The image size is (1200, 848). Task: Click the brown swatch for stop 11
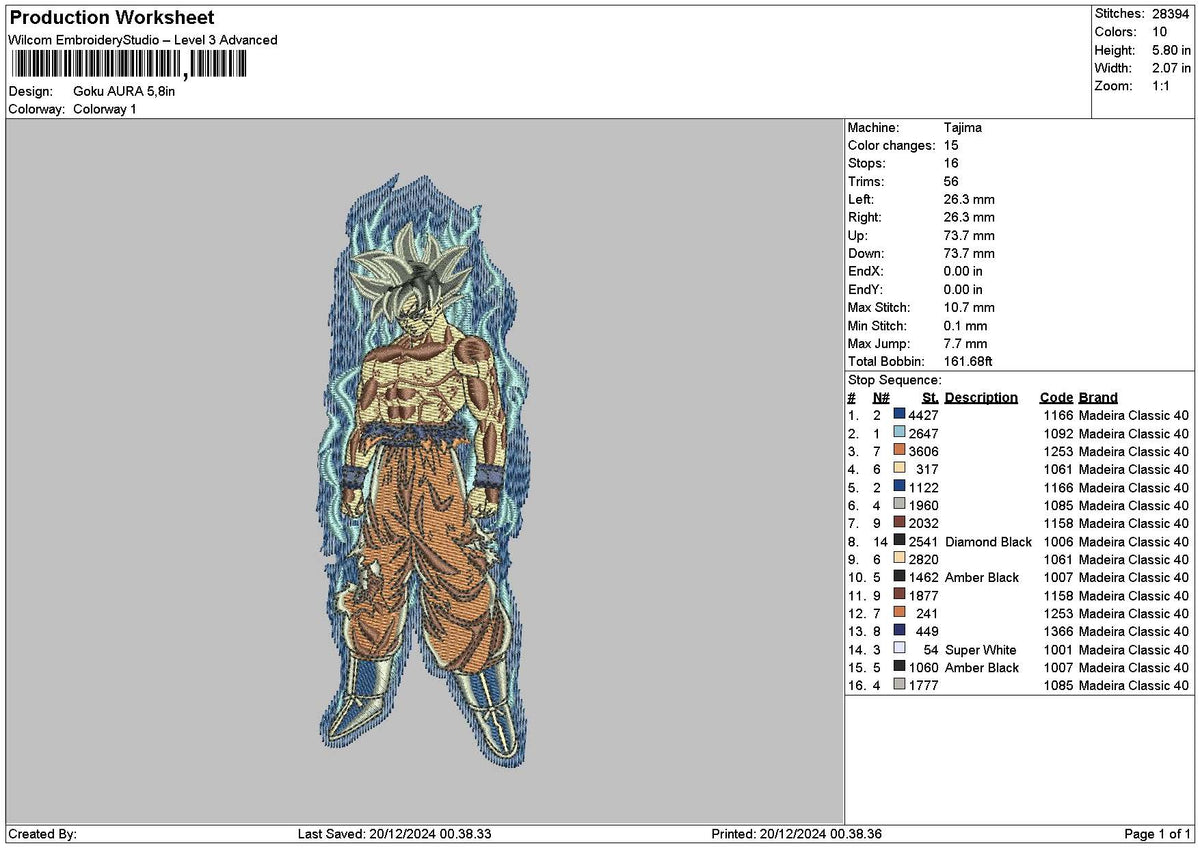point(900,595)
